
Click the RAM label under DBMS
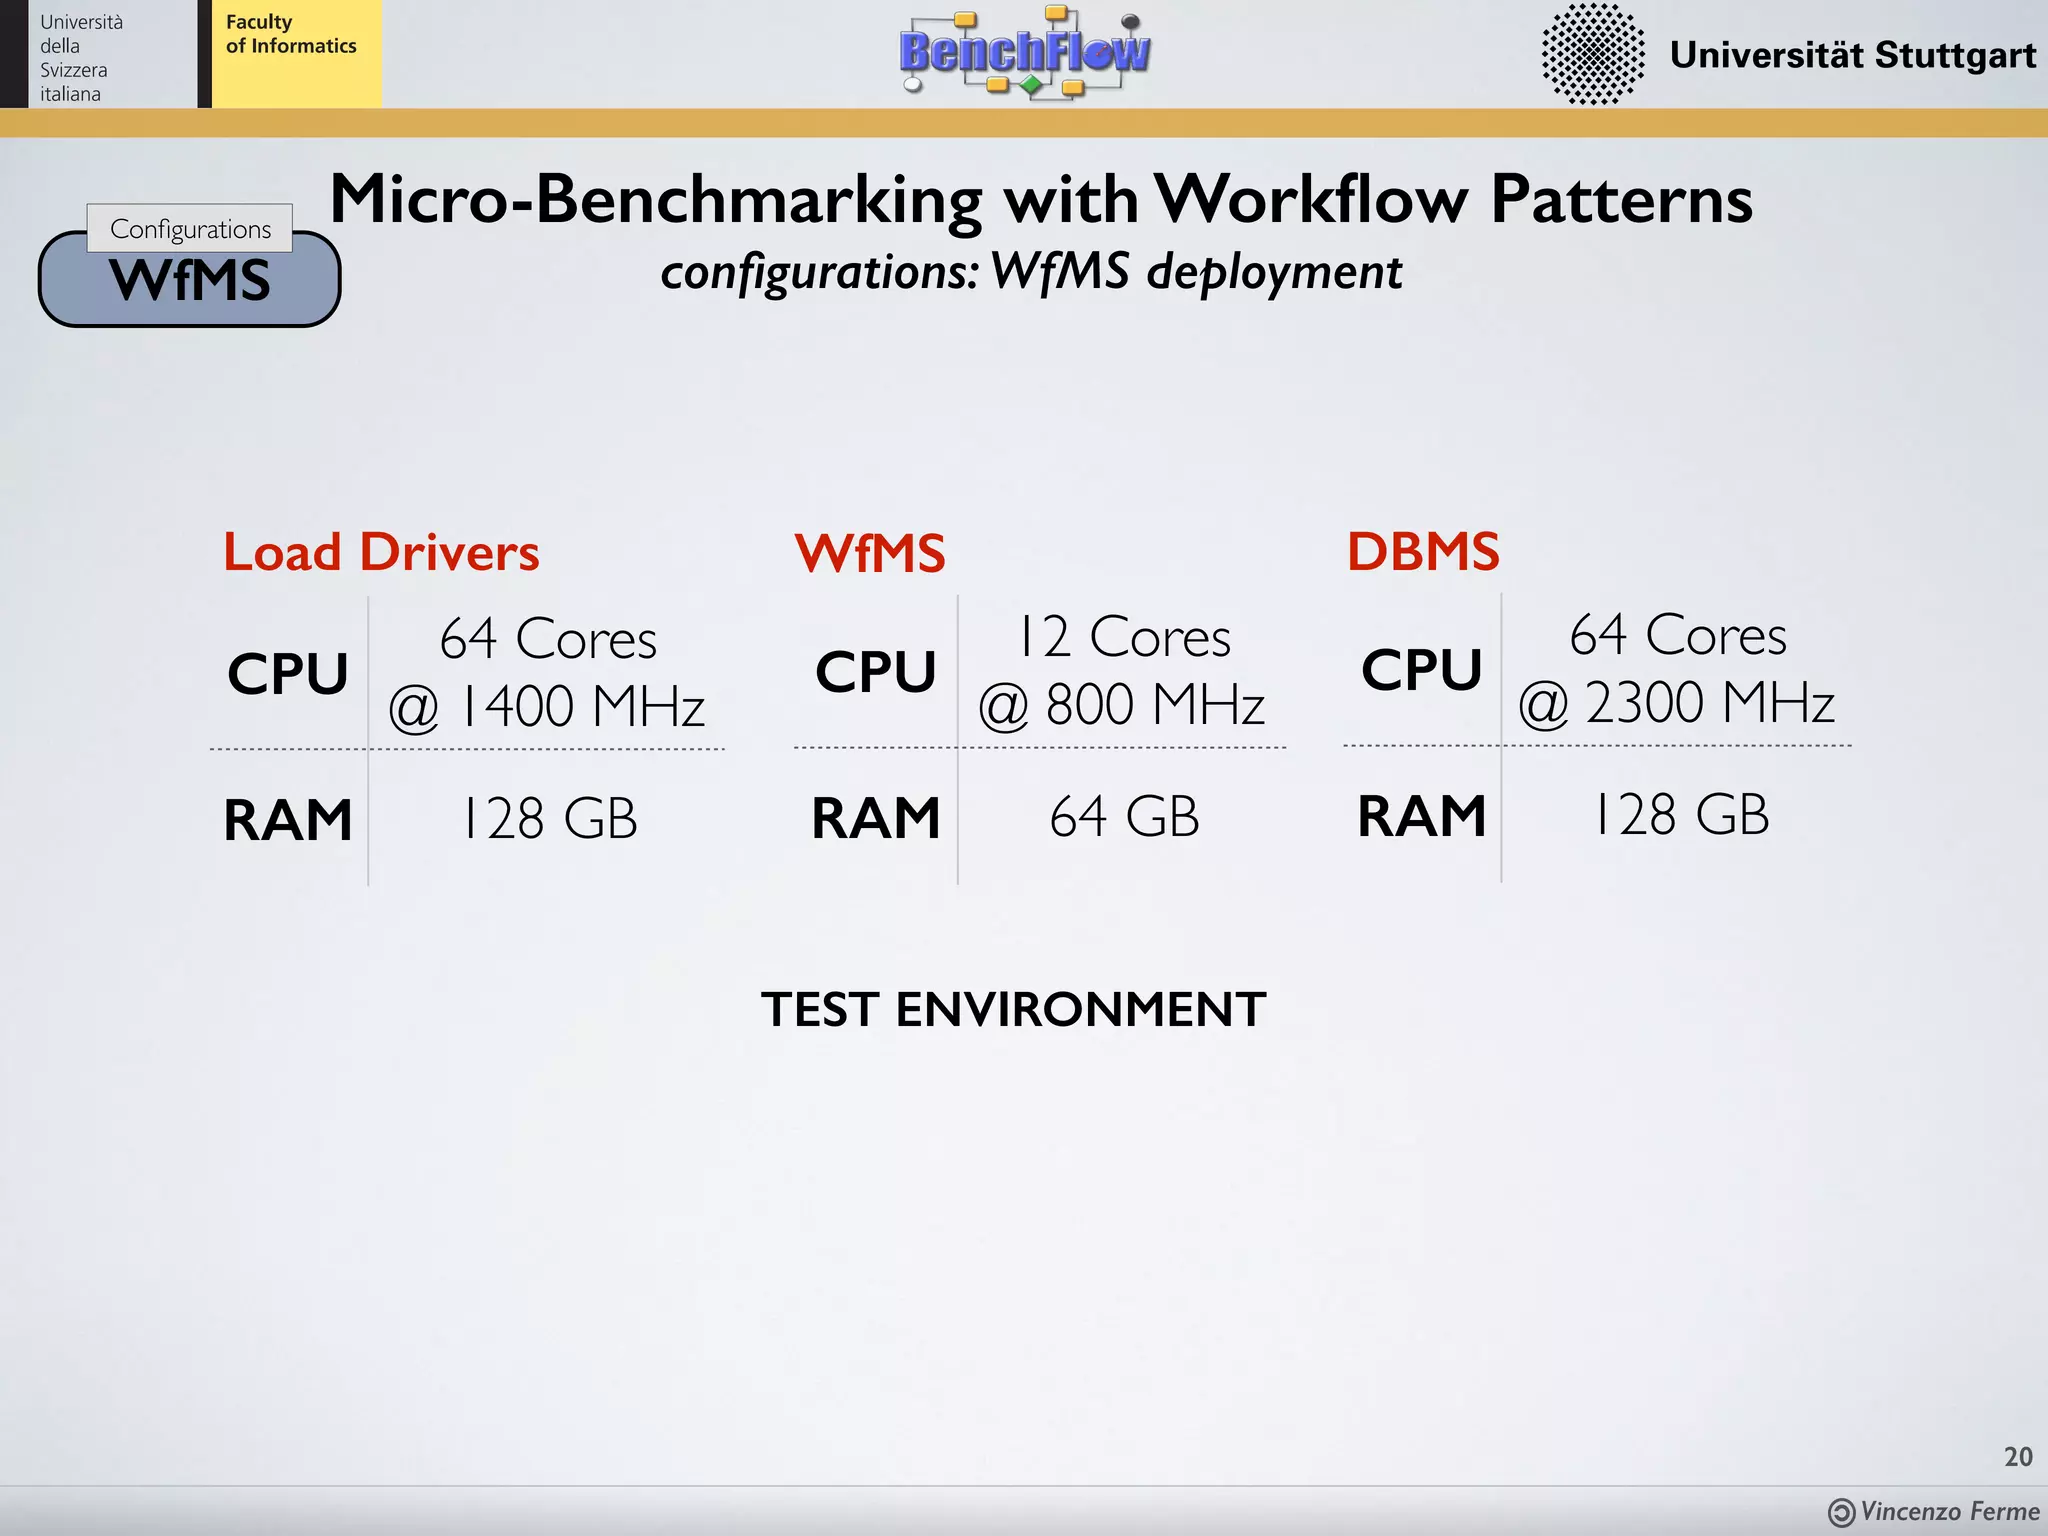click(1422, 816)
